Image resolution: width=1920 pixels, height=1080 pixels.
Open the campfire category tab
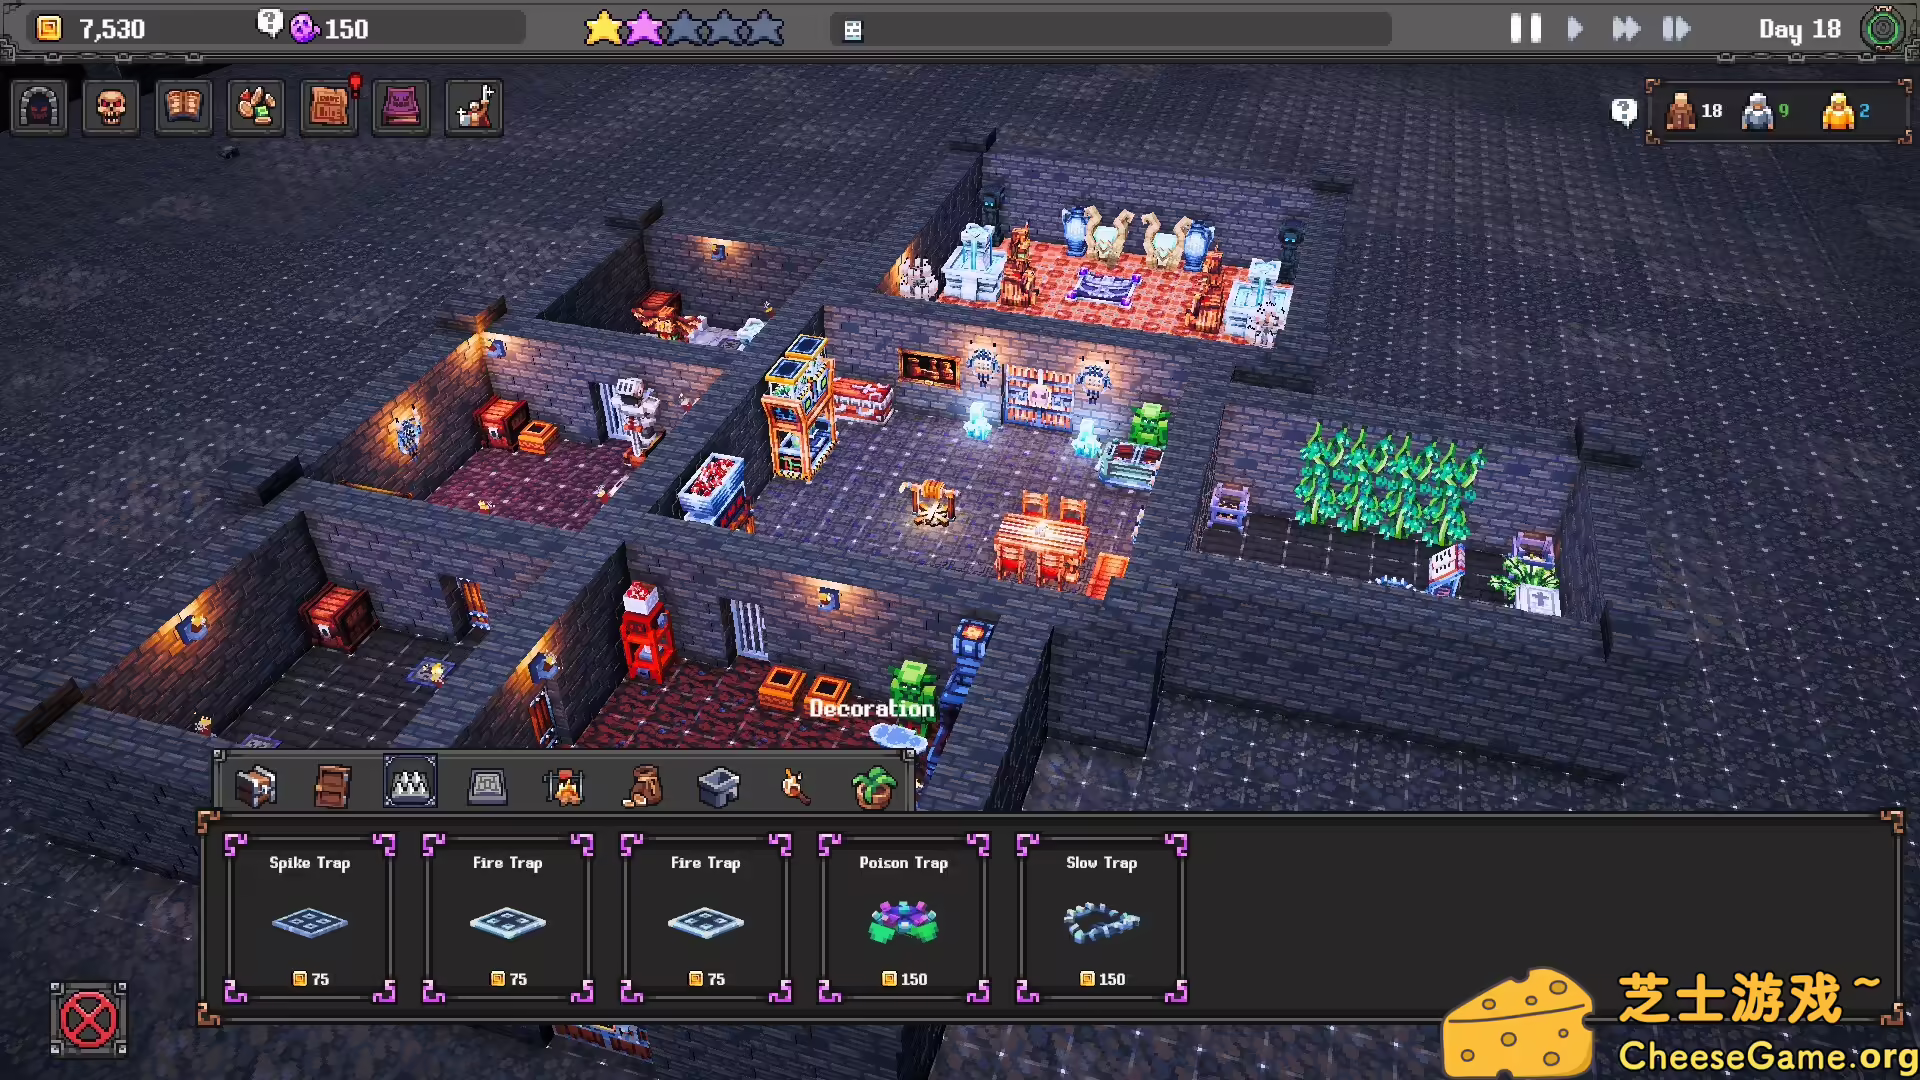[x=565, y=785]
